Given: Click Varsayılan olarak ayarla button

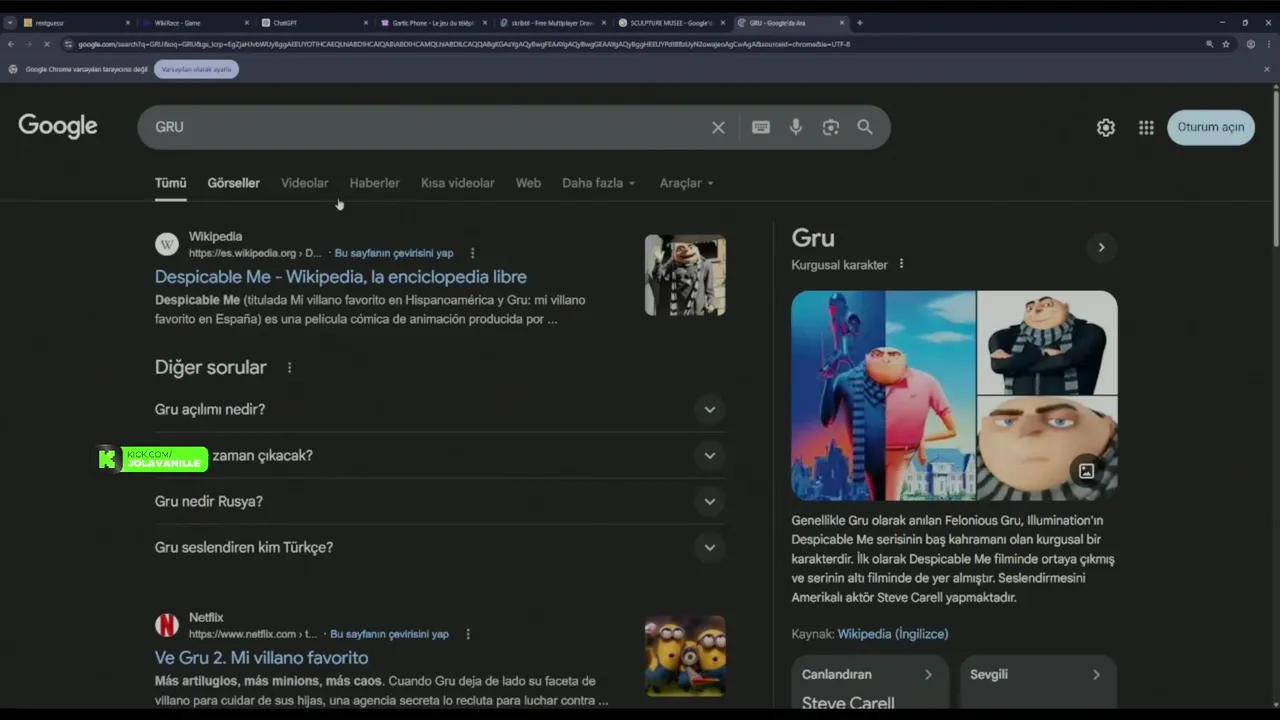Looking at the screenshot, I should tap(196, 69).
